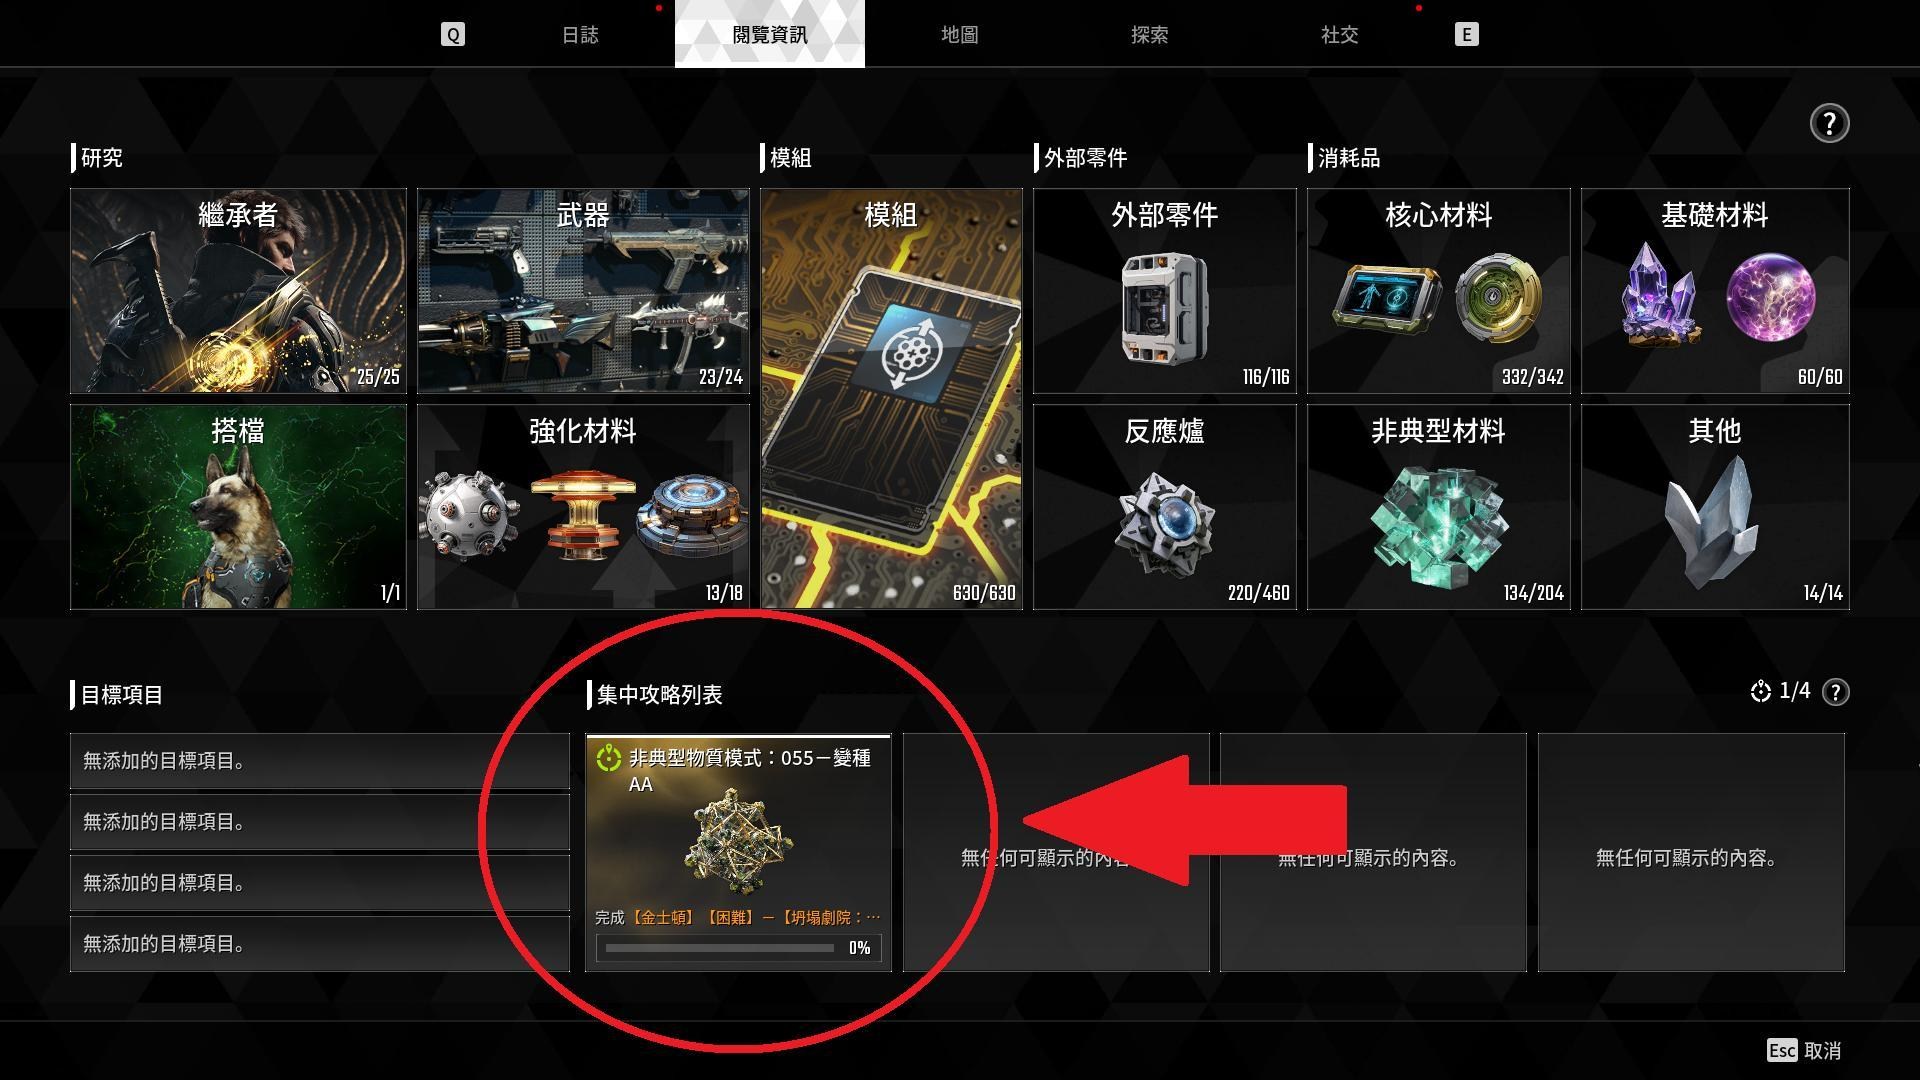1920x1080 pixels.
Task: Select the first empty 目標項目 slot
Action: click(x=320, y=761)
